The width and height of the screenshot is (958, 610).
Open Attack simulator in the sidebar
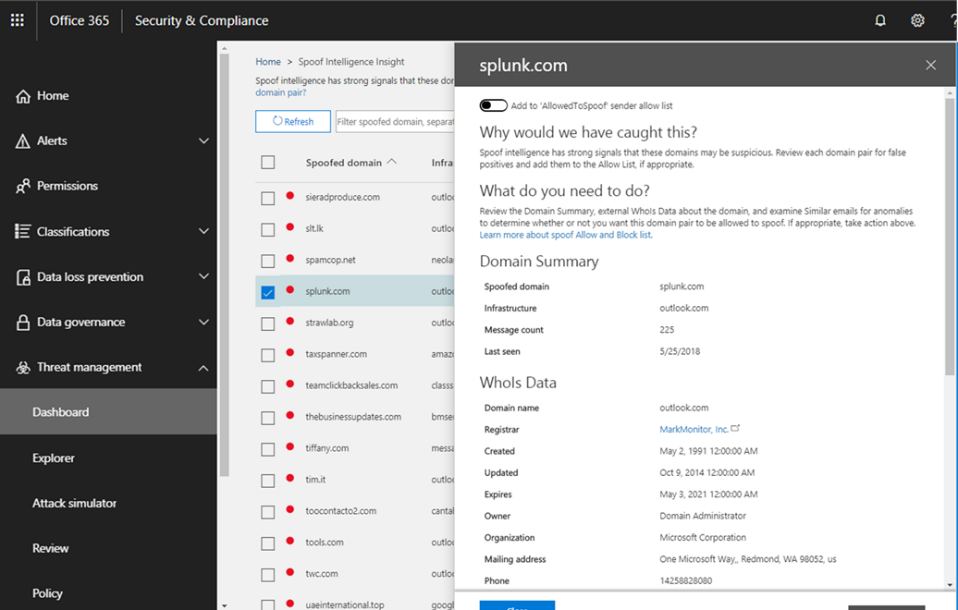pos(74,503)
